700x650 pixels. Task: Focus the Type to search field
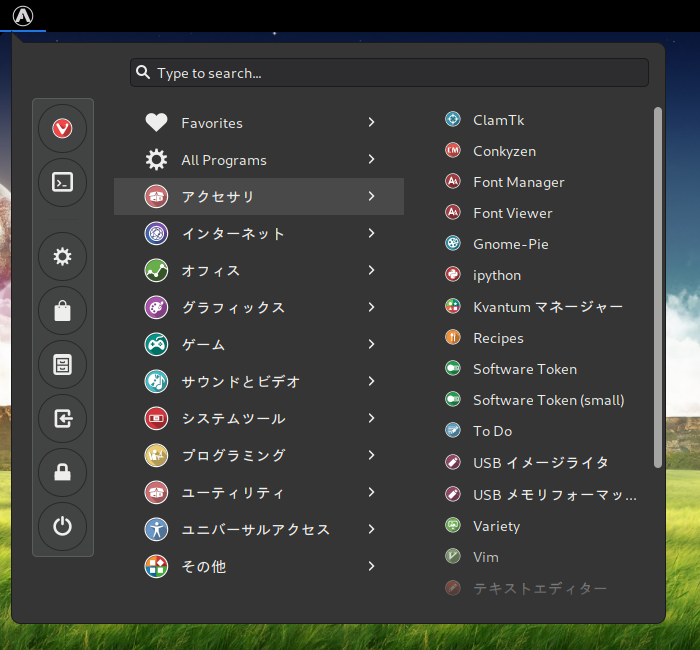389,72
